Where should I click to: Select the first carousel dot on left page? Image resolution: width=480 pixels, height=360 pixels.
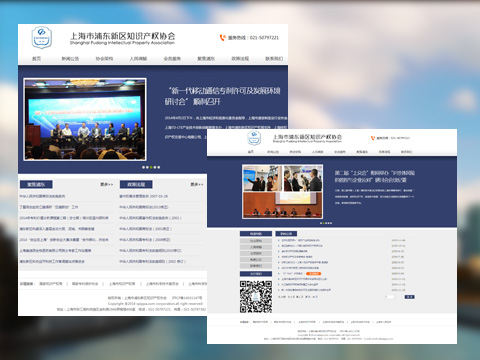coord(143,167)
